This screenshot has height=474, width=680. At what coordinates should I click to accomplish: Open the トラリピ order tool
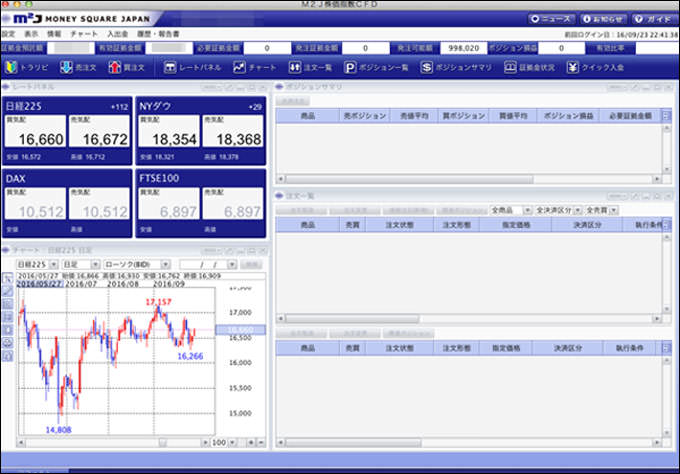[x=27, y=67]
